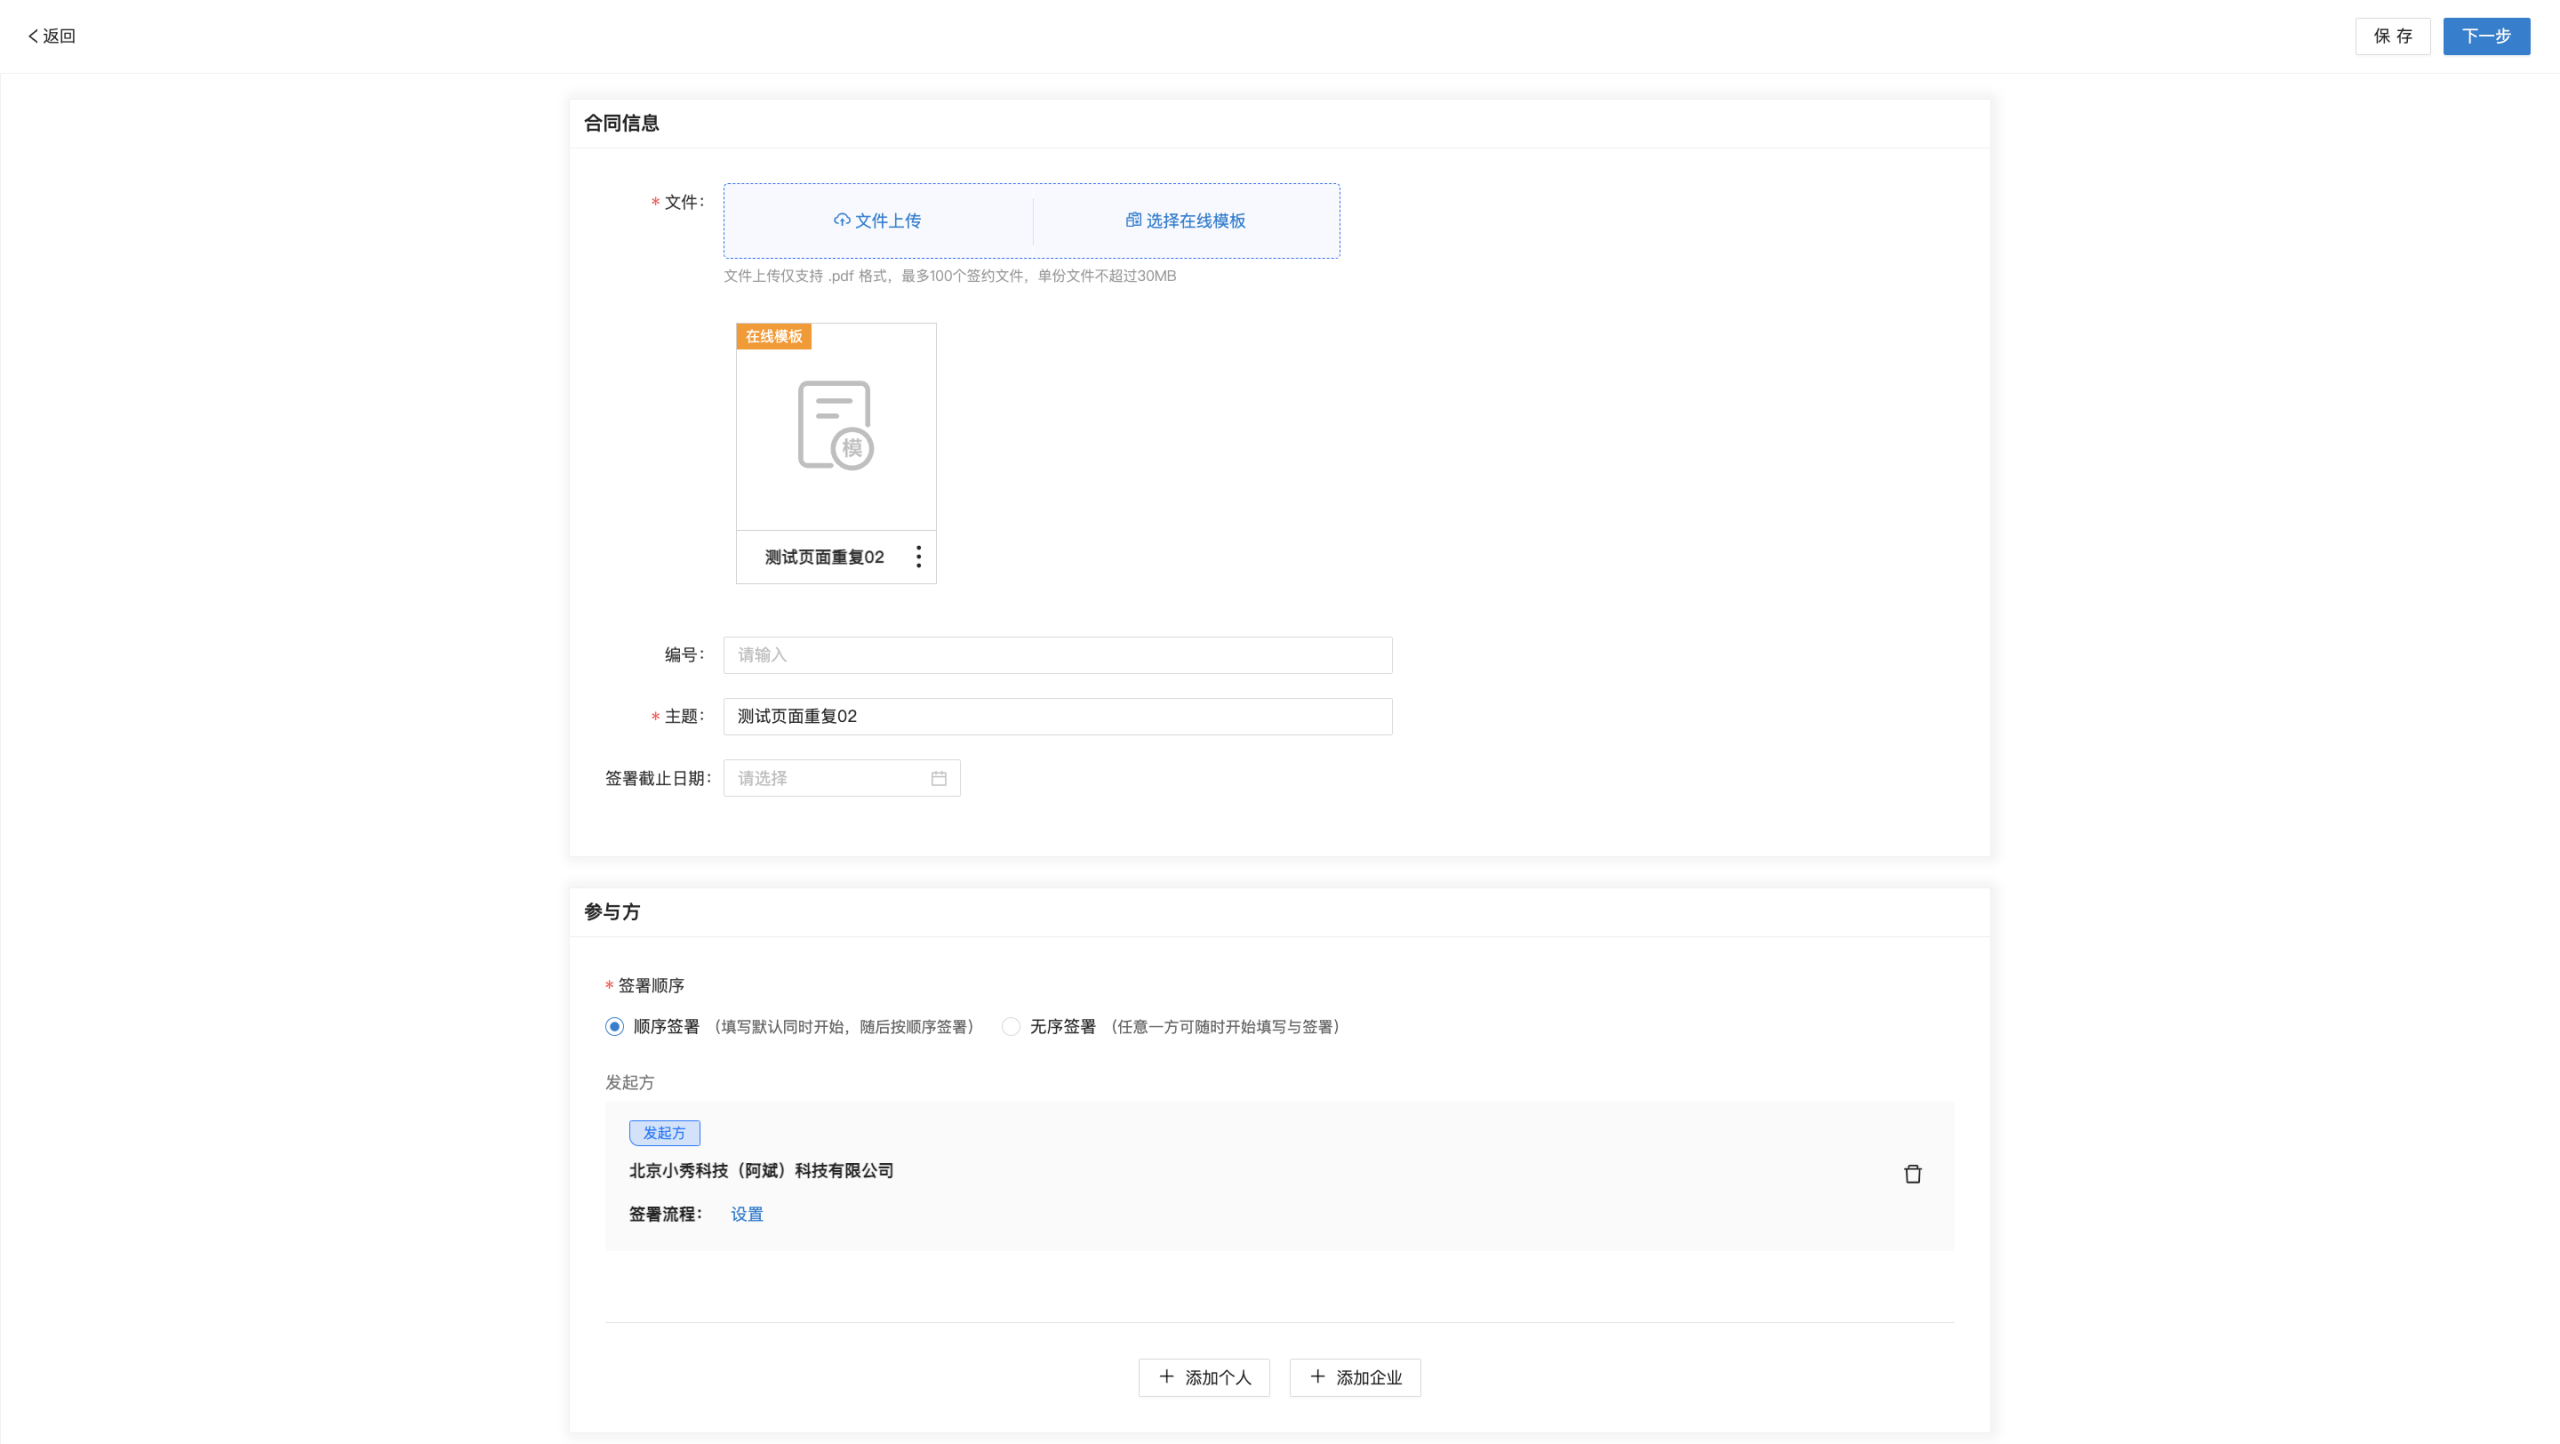Screen dimensions: 2560x1444
Task: Click the calendar icon in 签署截止日期 field
Action: click(937, 778)
